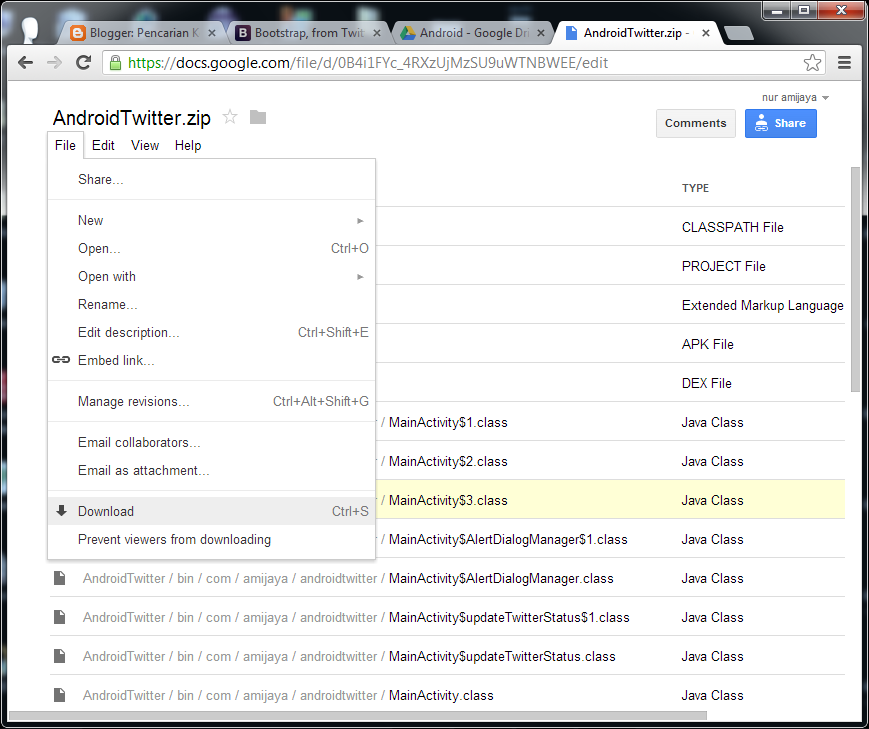
Task: Click the Embed link chain icon
Action: click(x=61, y=360)
